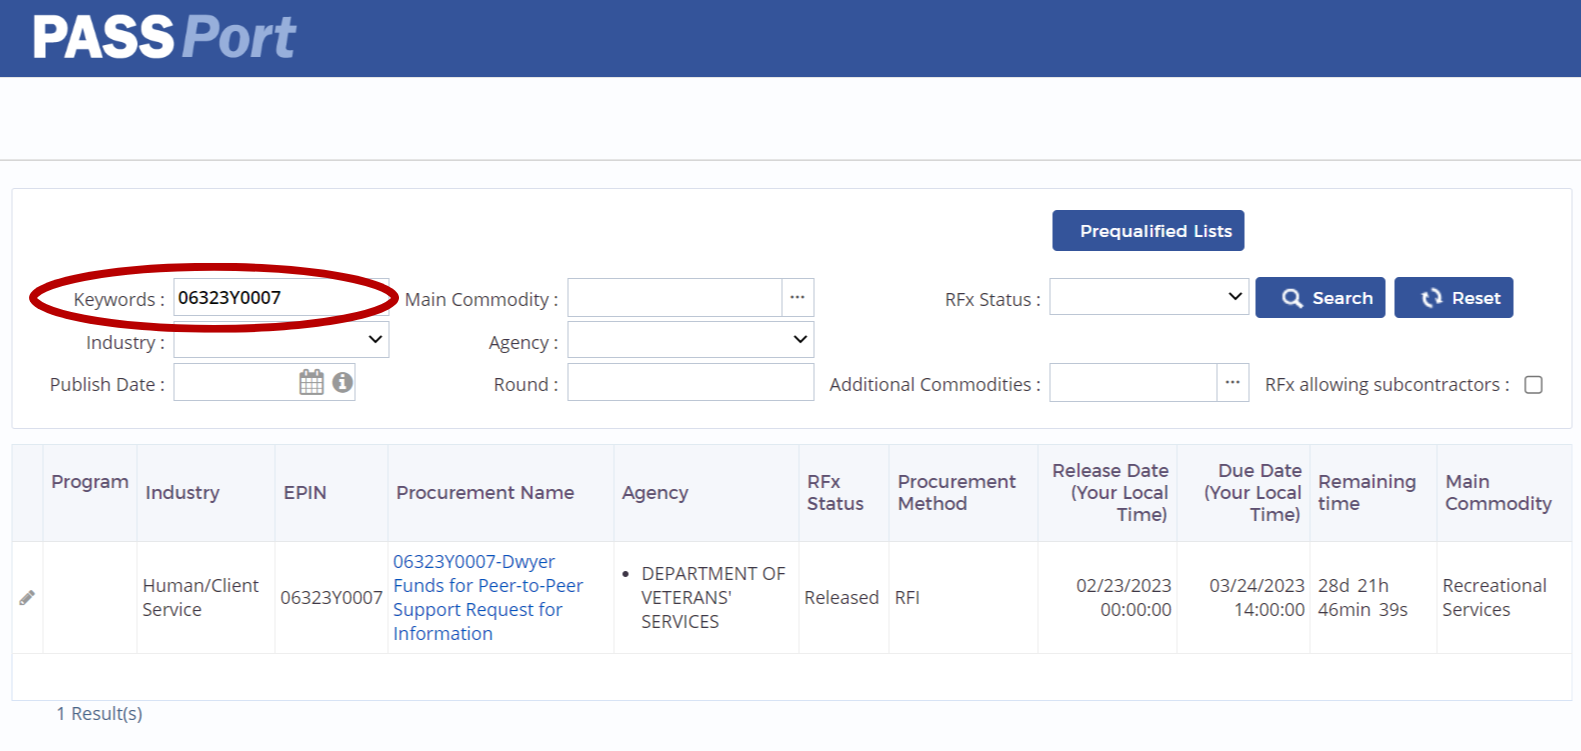Image resolution: width=1581 pixels, height=751 pixels.
Task: Expand the Industry dropdown
Action: 281,340
